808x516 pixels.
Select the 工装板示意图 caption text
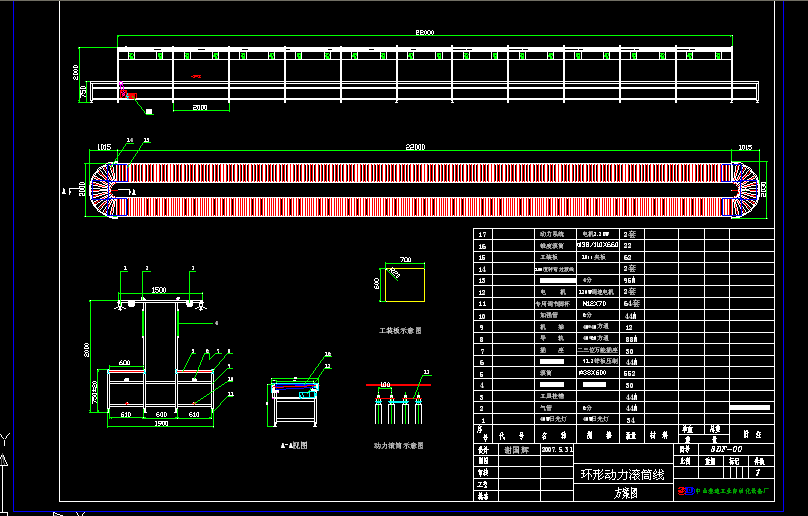(400, 329)
